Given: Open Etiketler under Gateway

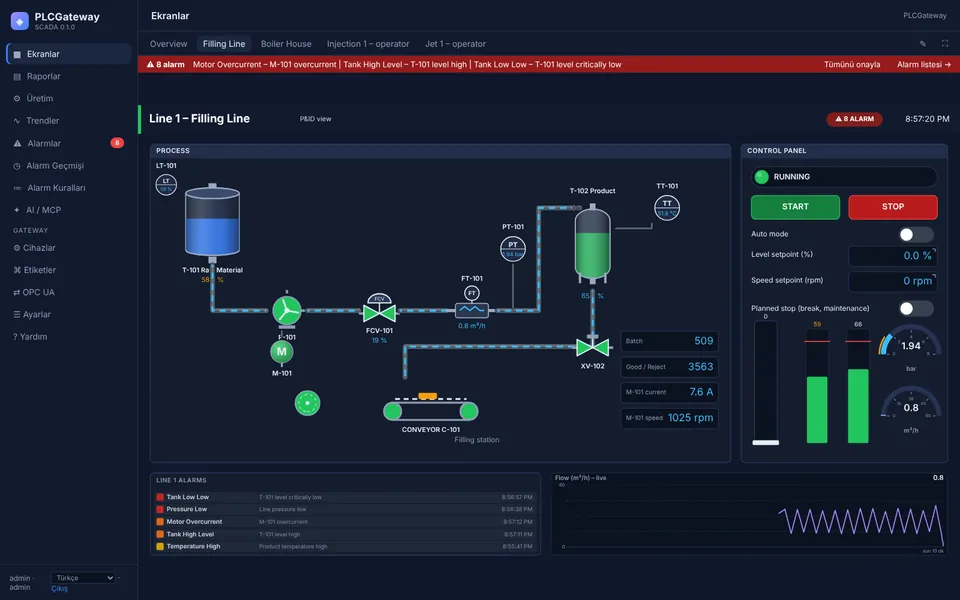Looking at the screenshot, I should [69, 270].
